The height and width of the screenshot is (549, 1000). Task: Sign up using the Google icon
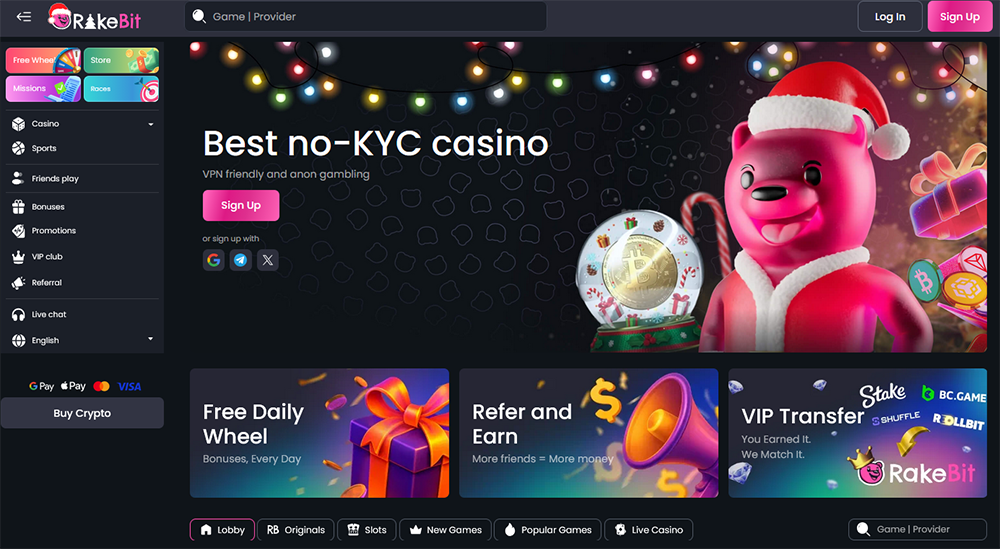click(x=214, y=260)
